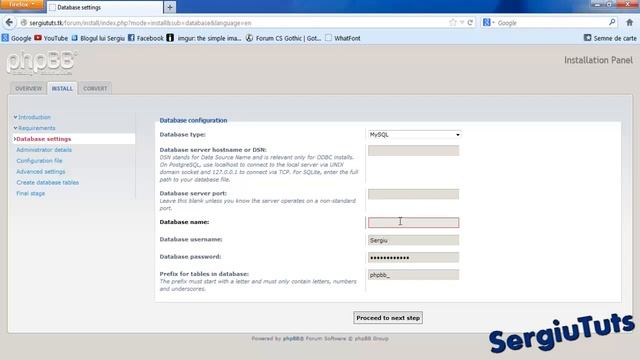Click Advanced settings in sidebar
Screen dimensions: 640x360
pyautogui.click(x=41, y=172)
